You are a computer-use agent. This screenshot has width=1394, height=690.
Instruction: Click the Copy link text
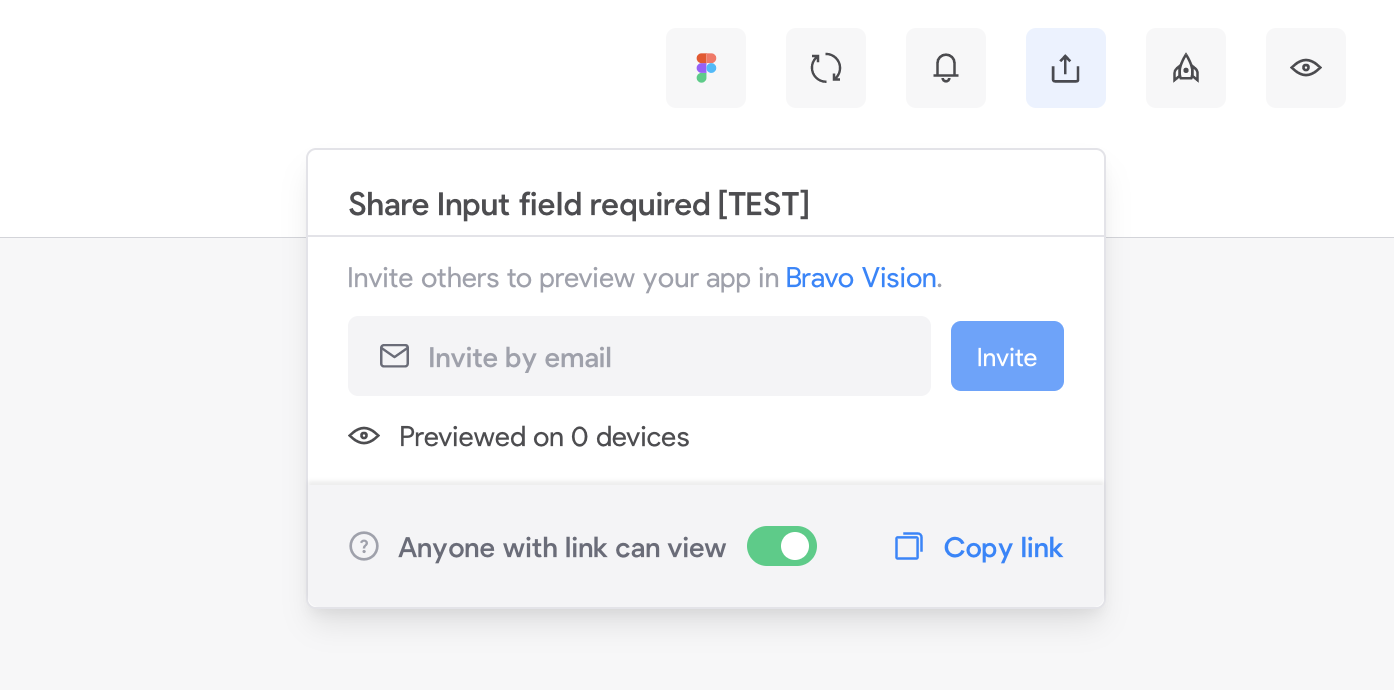1003,548
